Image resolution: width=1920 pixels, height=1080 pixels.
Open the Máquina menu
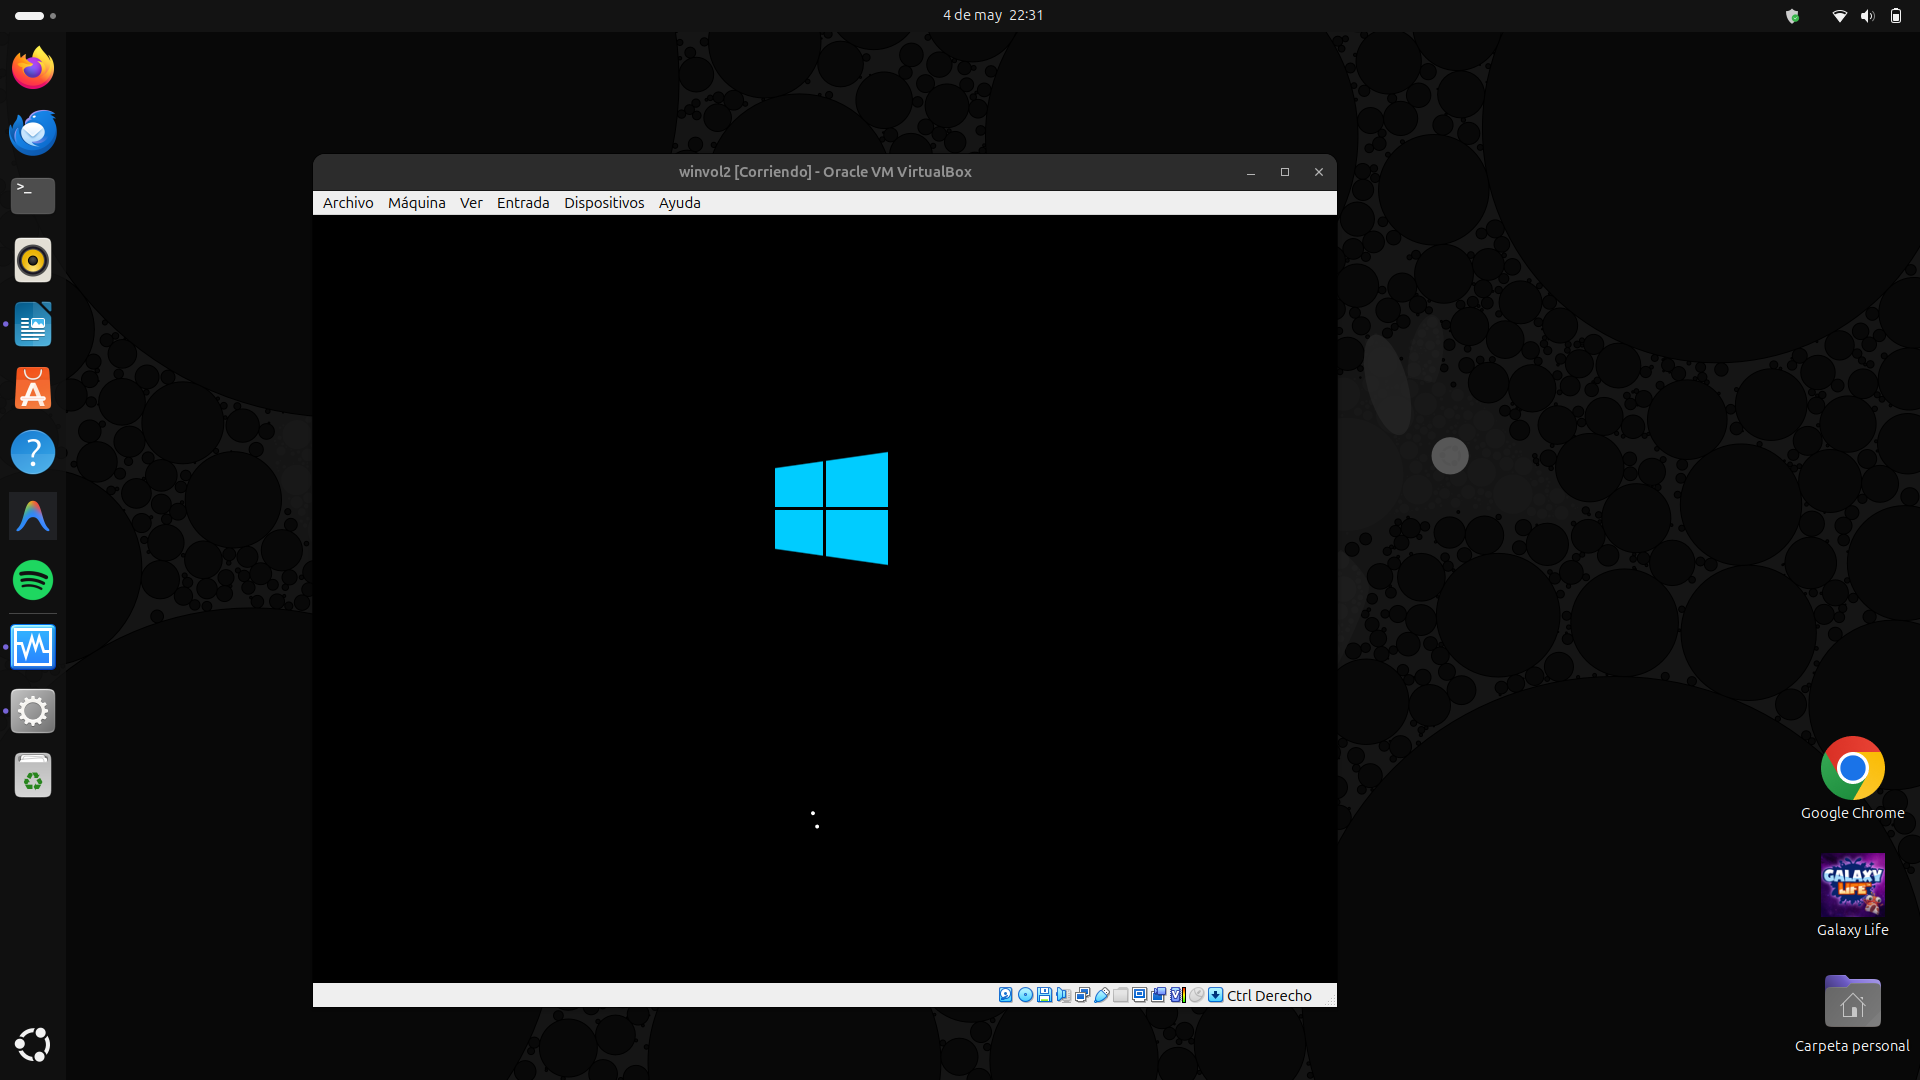(417, 203)
